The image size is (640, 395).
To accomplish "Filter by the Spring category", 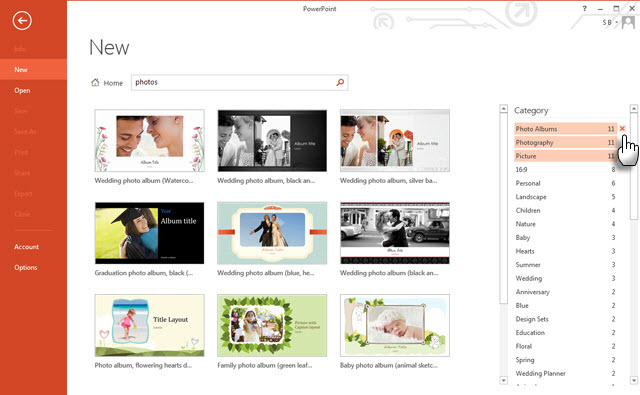I will point(565,360).
